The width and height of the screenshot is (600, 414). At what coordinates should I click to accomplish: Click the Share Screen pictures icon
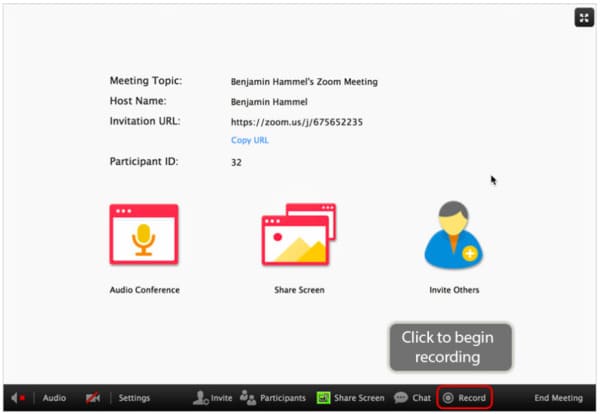[x=299, y=235]
